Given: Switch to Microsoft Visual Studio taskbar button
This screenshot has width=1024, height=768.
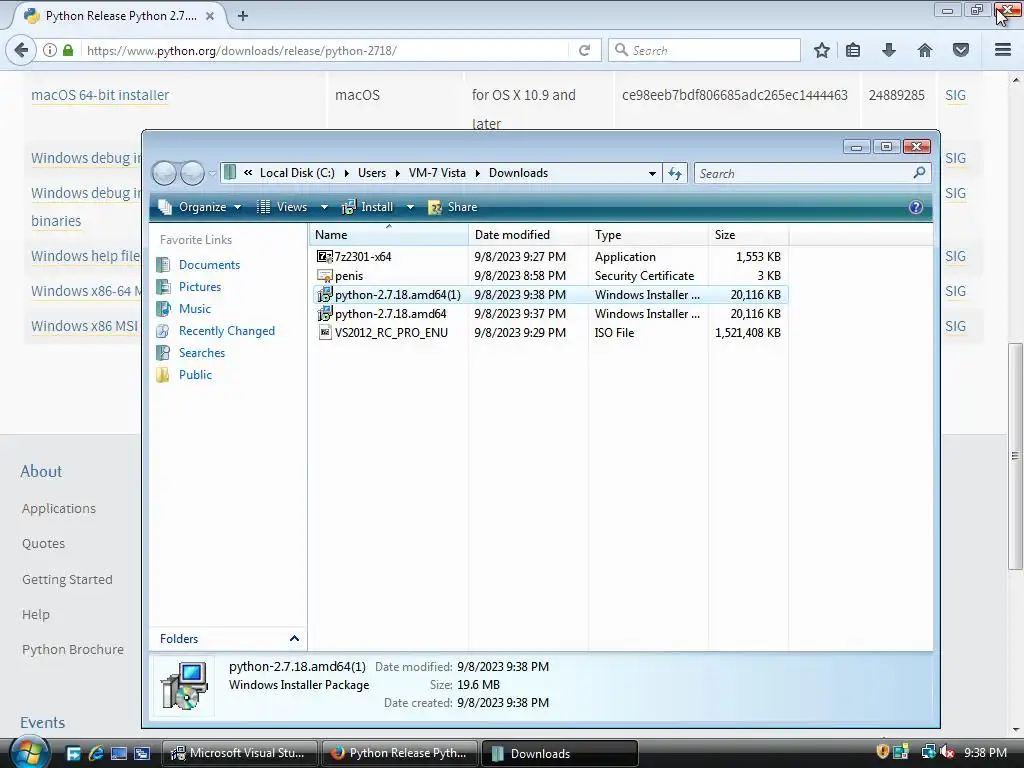Looking at the screenshot, I should point(239,753).
